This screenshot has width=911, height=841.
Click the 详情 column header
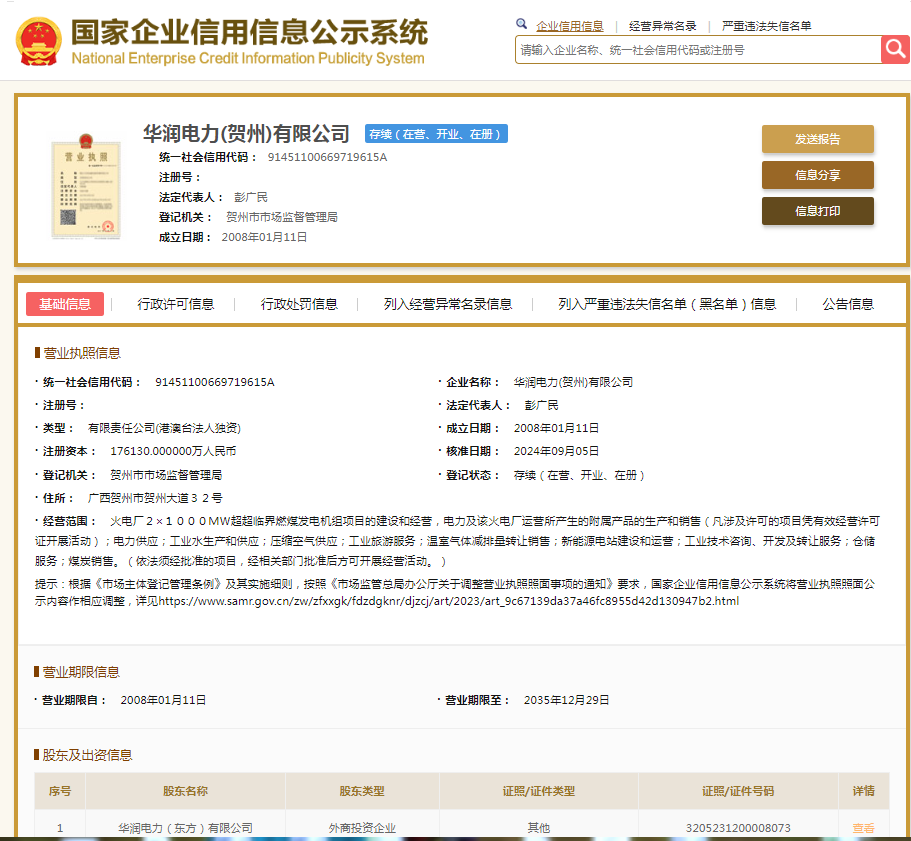click(863, 791)
